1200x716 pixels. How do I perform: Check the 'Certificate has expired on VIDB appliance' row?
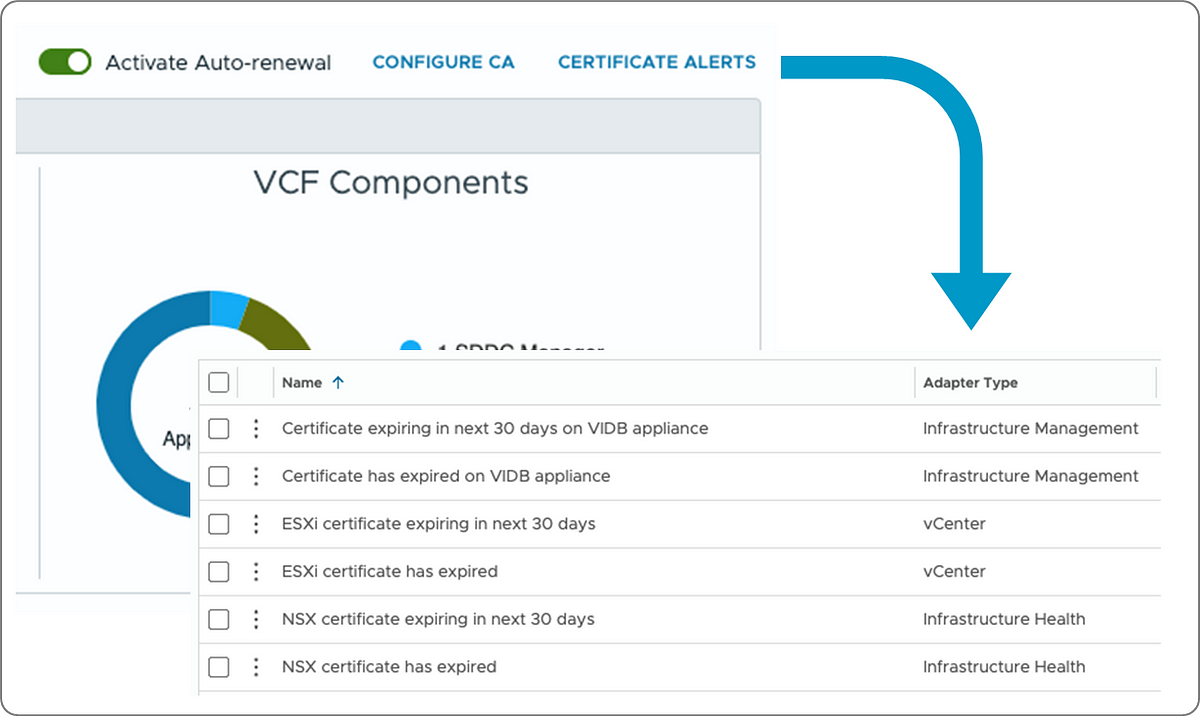click(x=219, y=477)
